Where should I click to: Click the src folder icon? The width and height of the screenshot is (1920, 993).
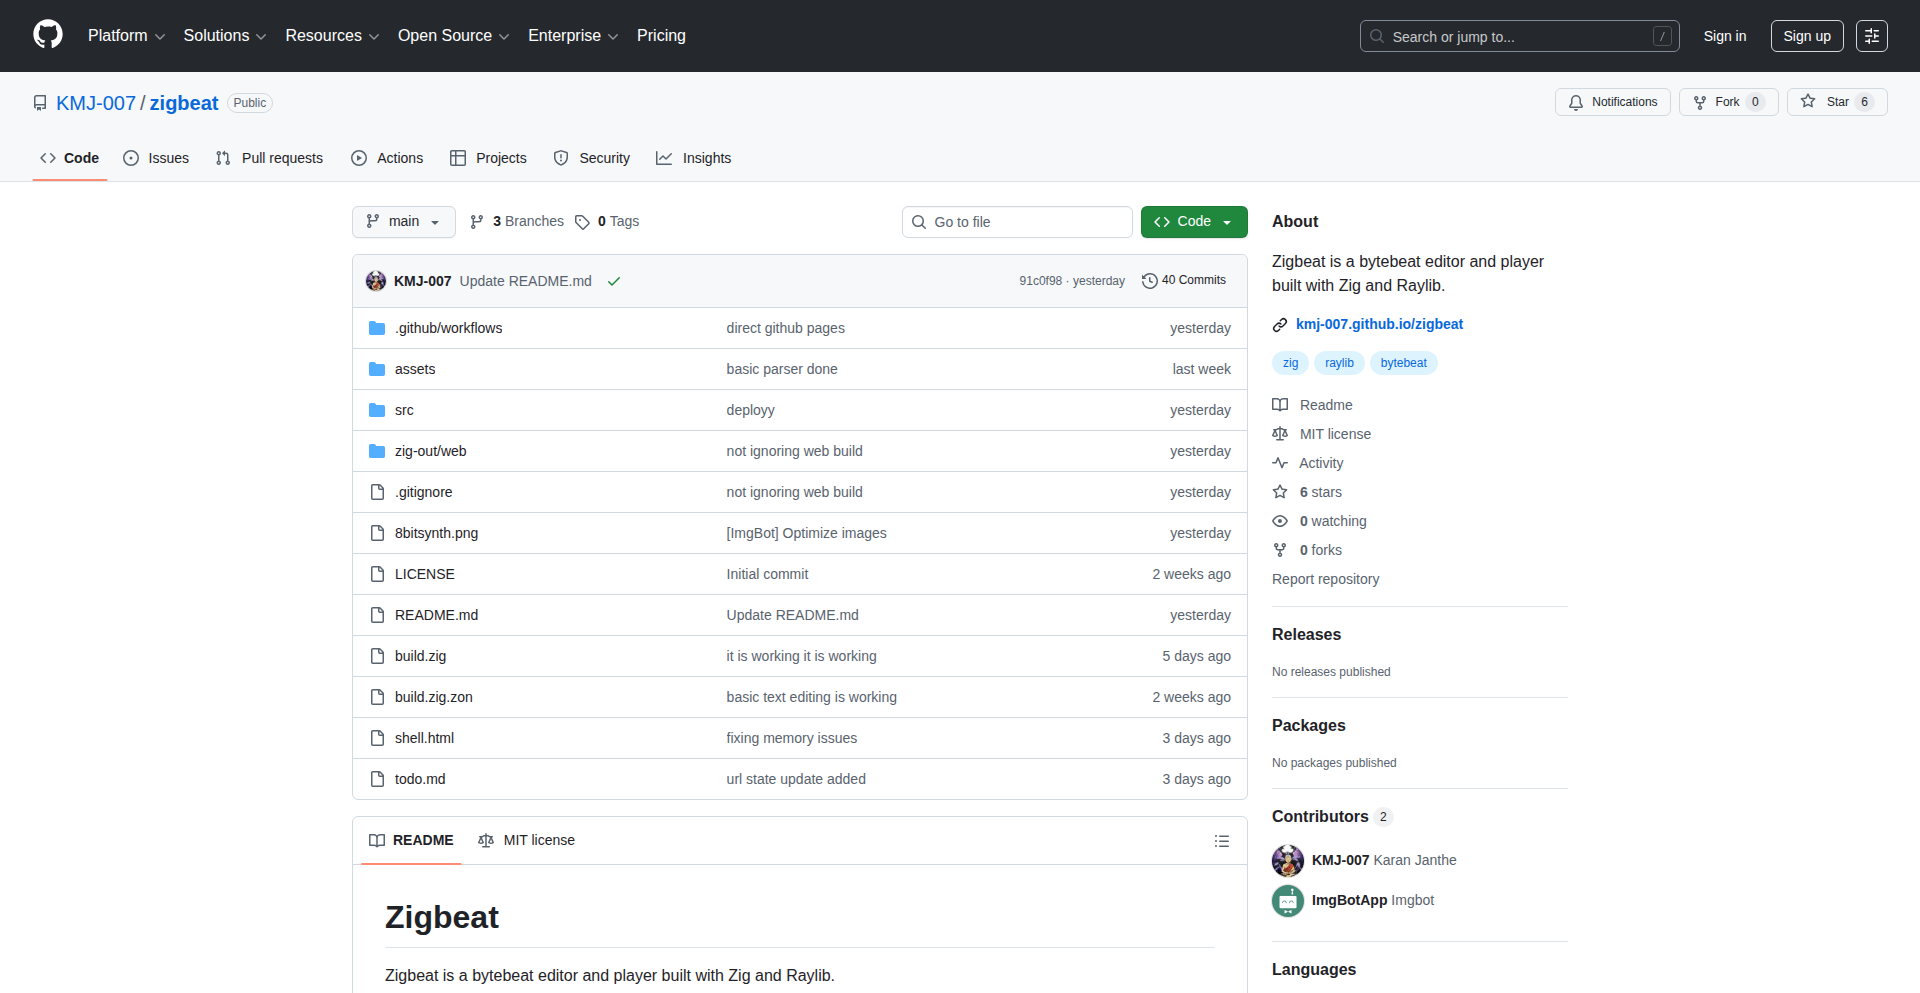point(377,410)
